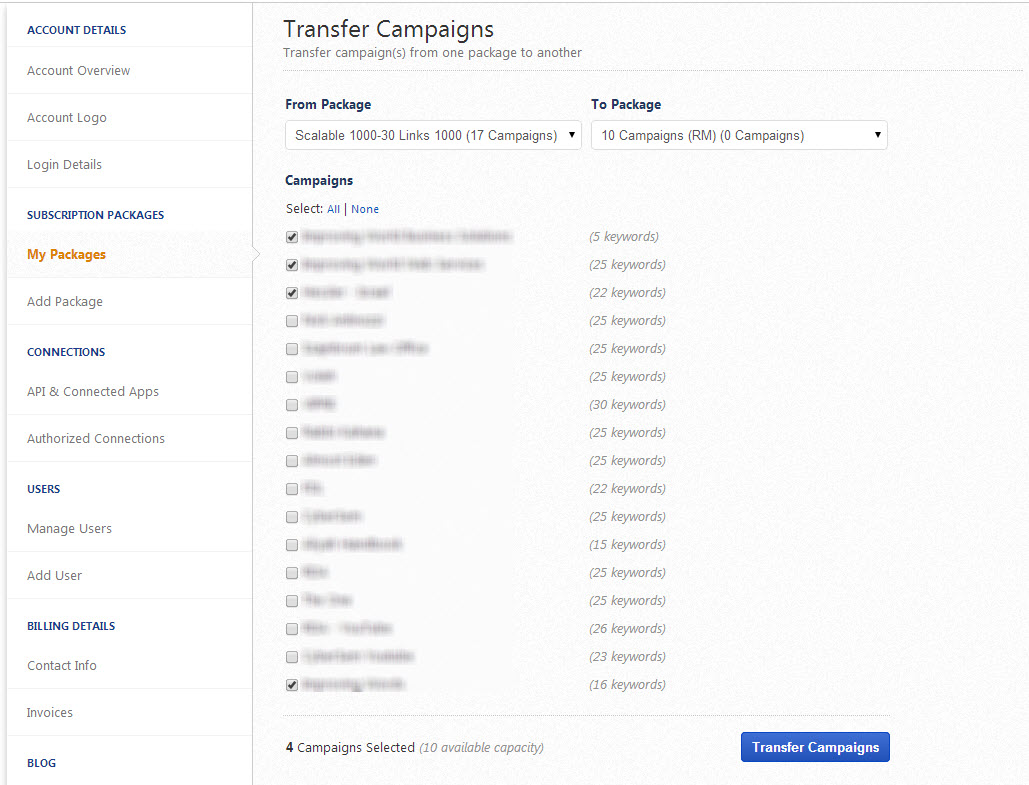
Task: Uncheck the campaign with 5 keywords
Action: tap(292, 237)
